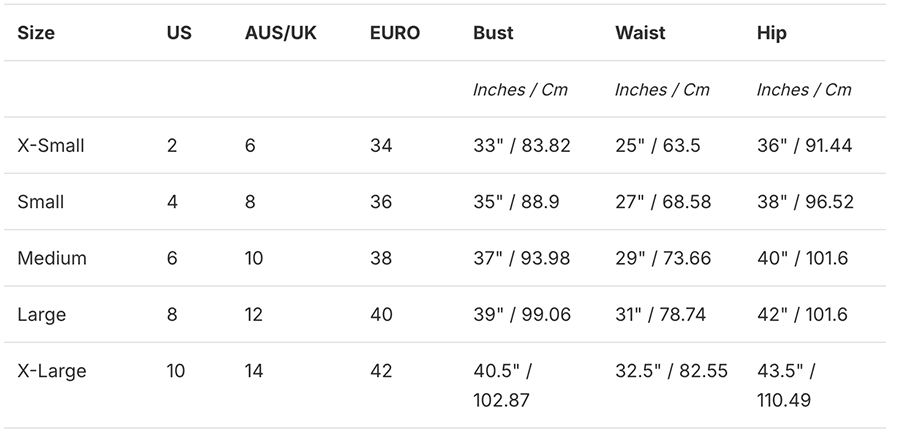Select the Medium row label

tap(52, 258)
